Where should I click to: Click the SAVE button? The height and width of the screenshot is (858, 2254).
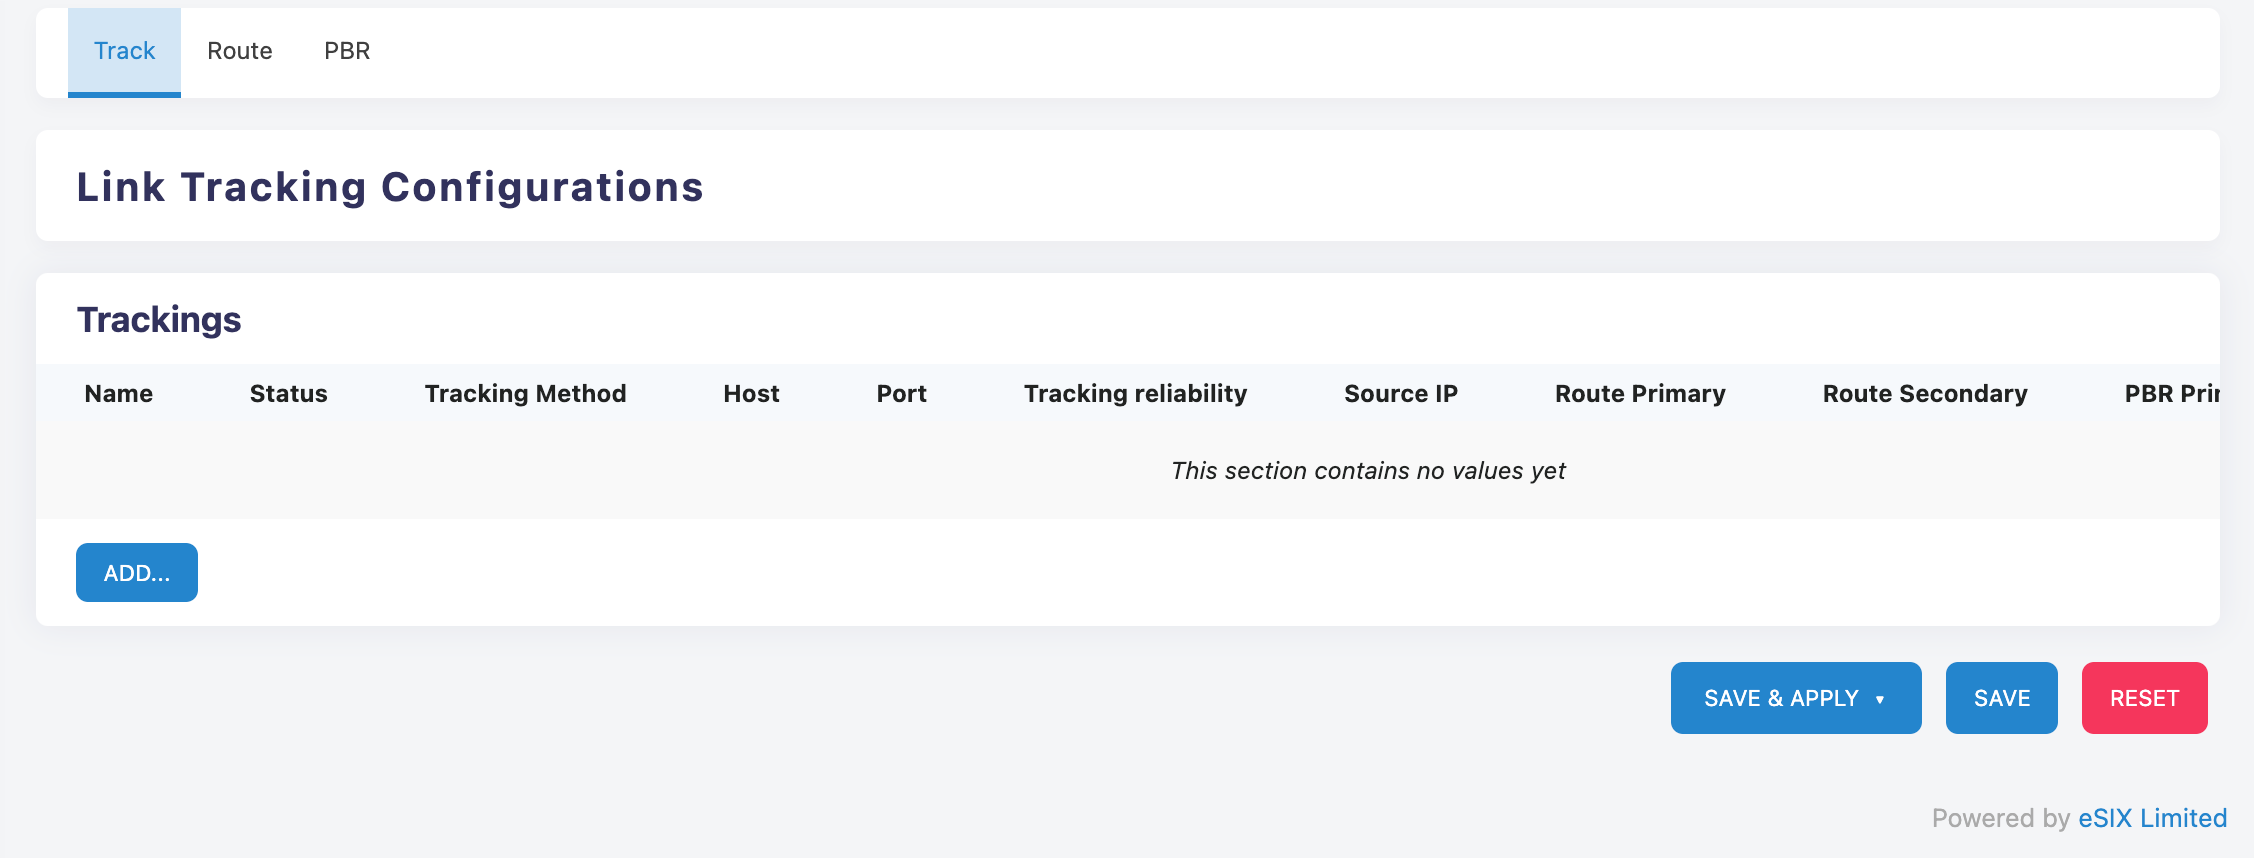click(2001, 698)
